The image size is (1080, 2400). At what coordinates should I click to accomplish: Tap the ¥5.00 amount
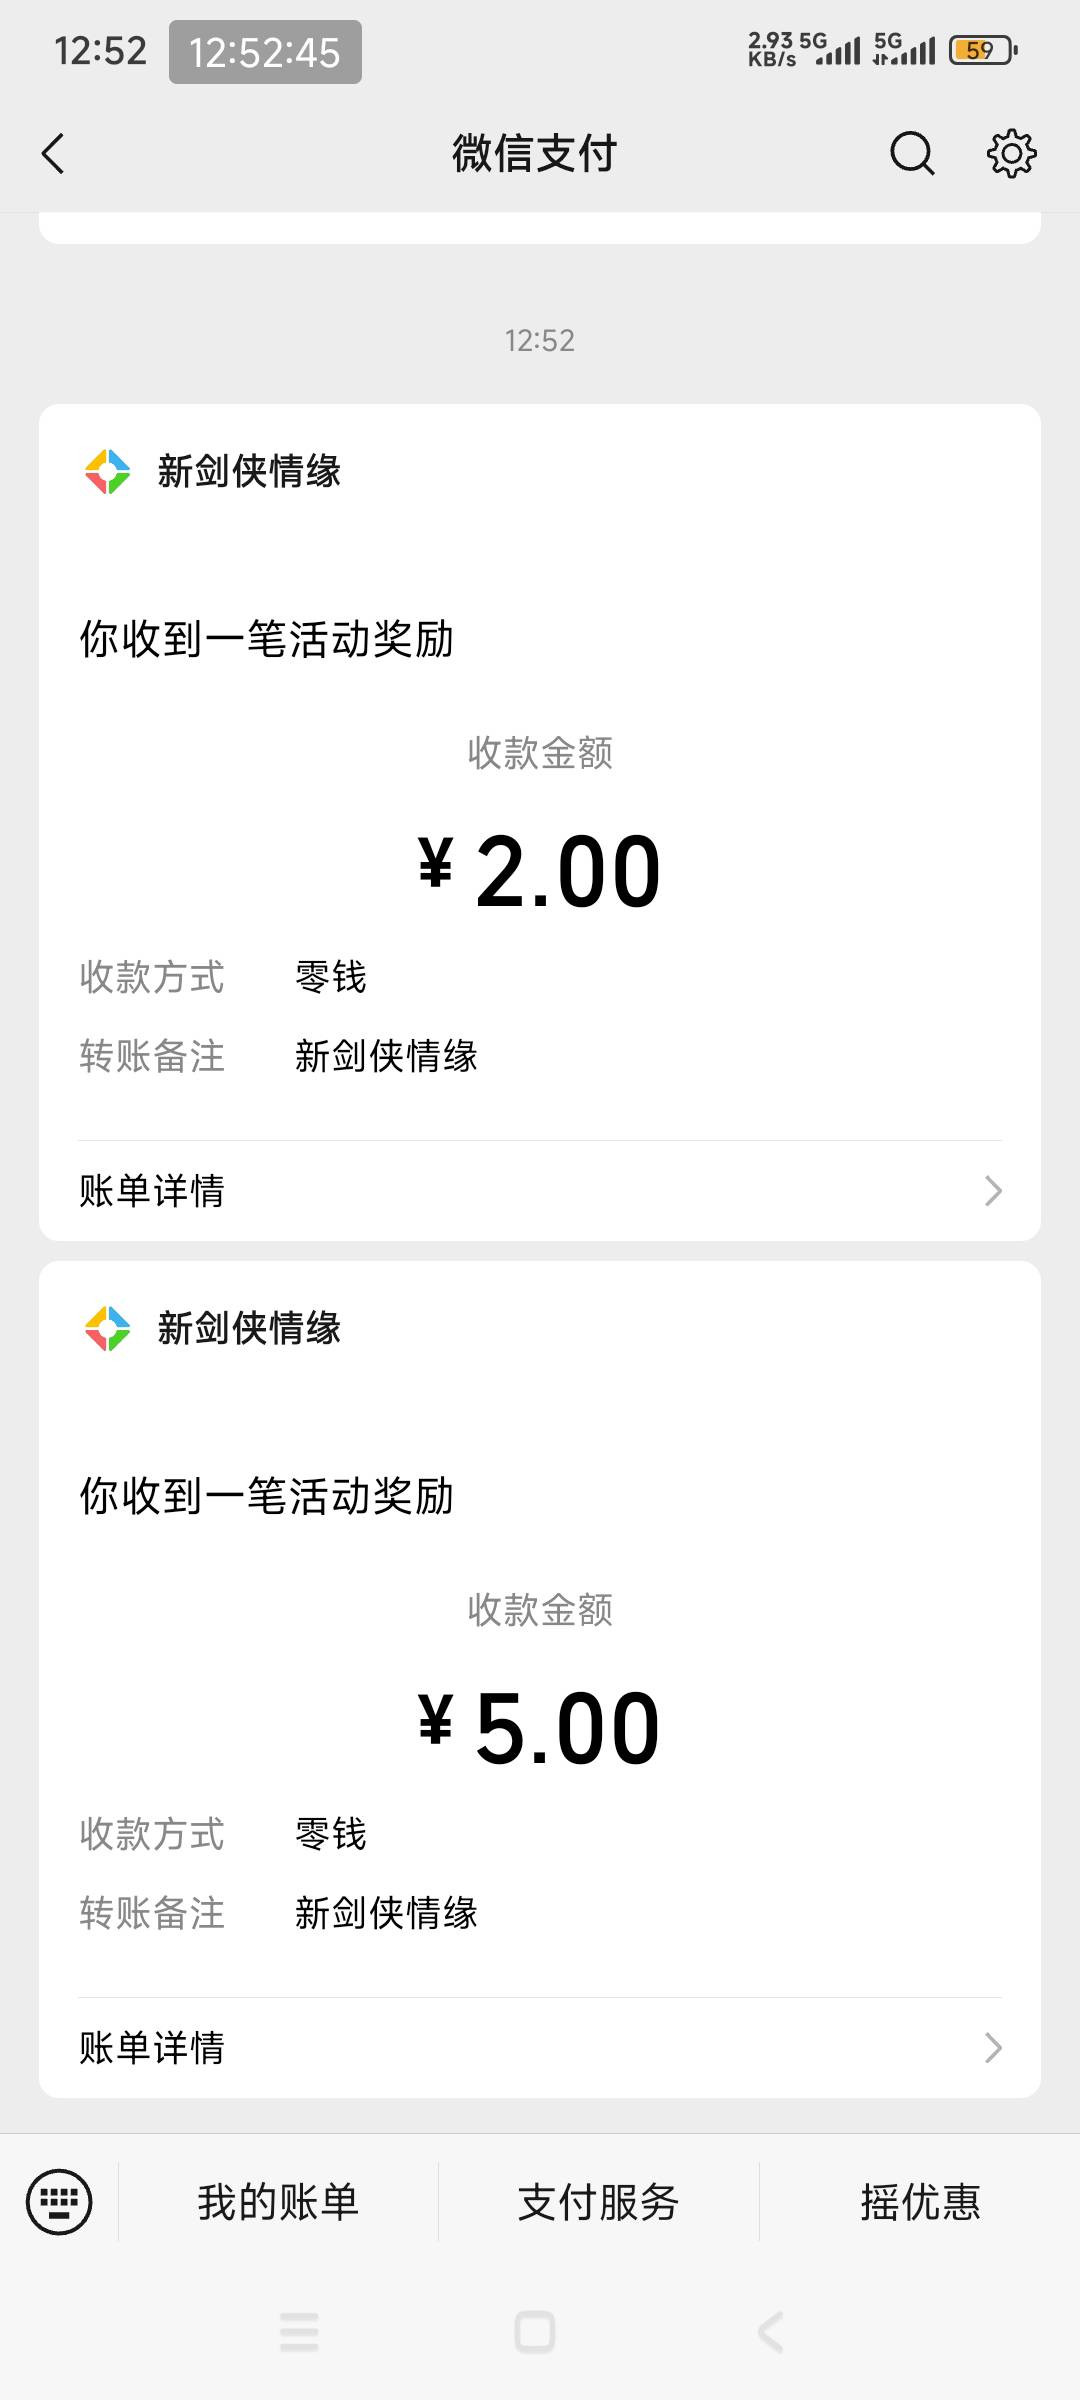540,1729
